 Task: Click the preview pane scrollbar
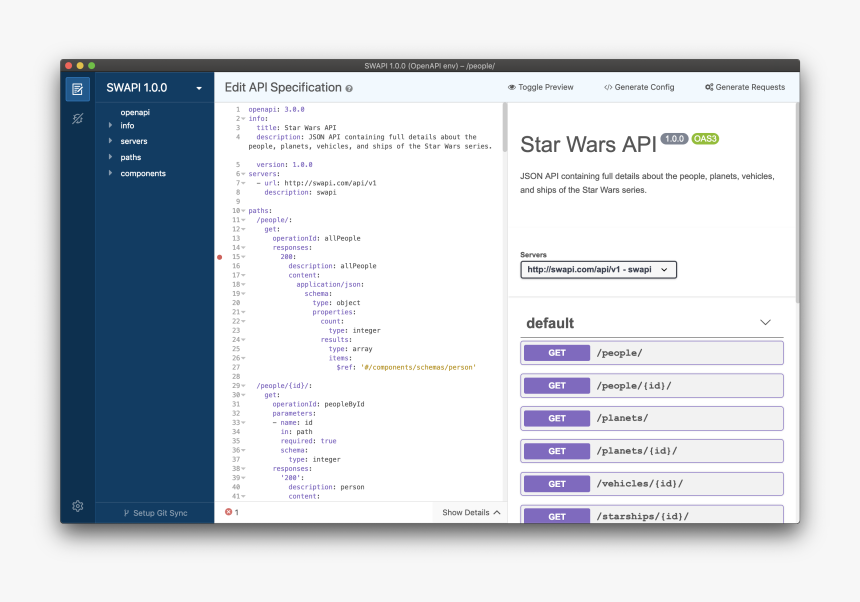tap(797, 203)
